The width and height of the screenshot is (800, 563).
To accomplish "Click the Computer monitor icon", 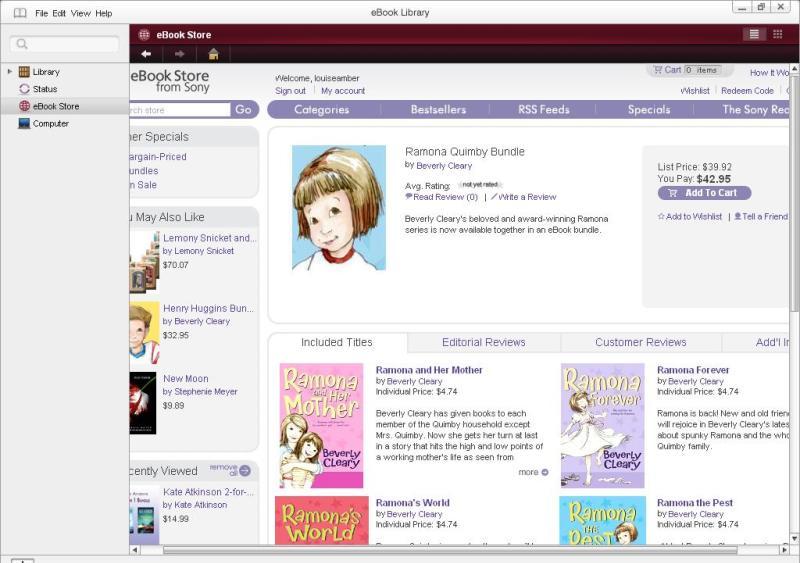I will (x=24, y=124).
